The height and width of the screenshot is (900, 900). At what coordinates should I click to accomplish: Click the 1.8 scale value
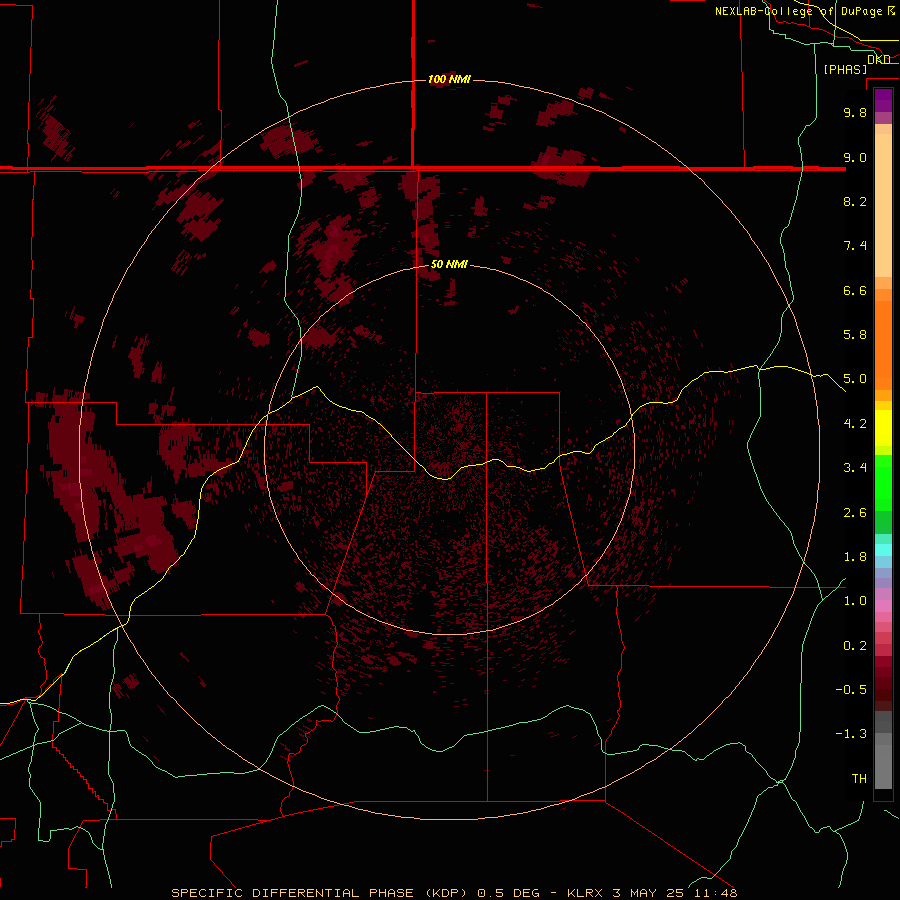tap(855, 557)
